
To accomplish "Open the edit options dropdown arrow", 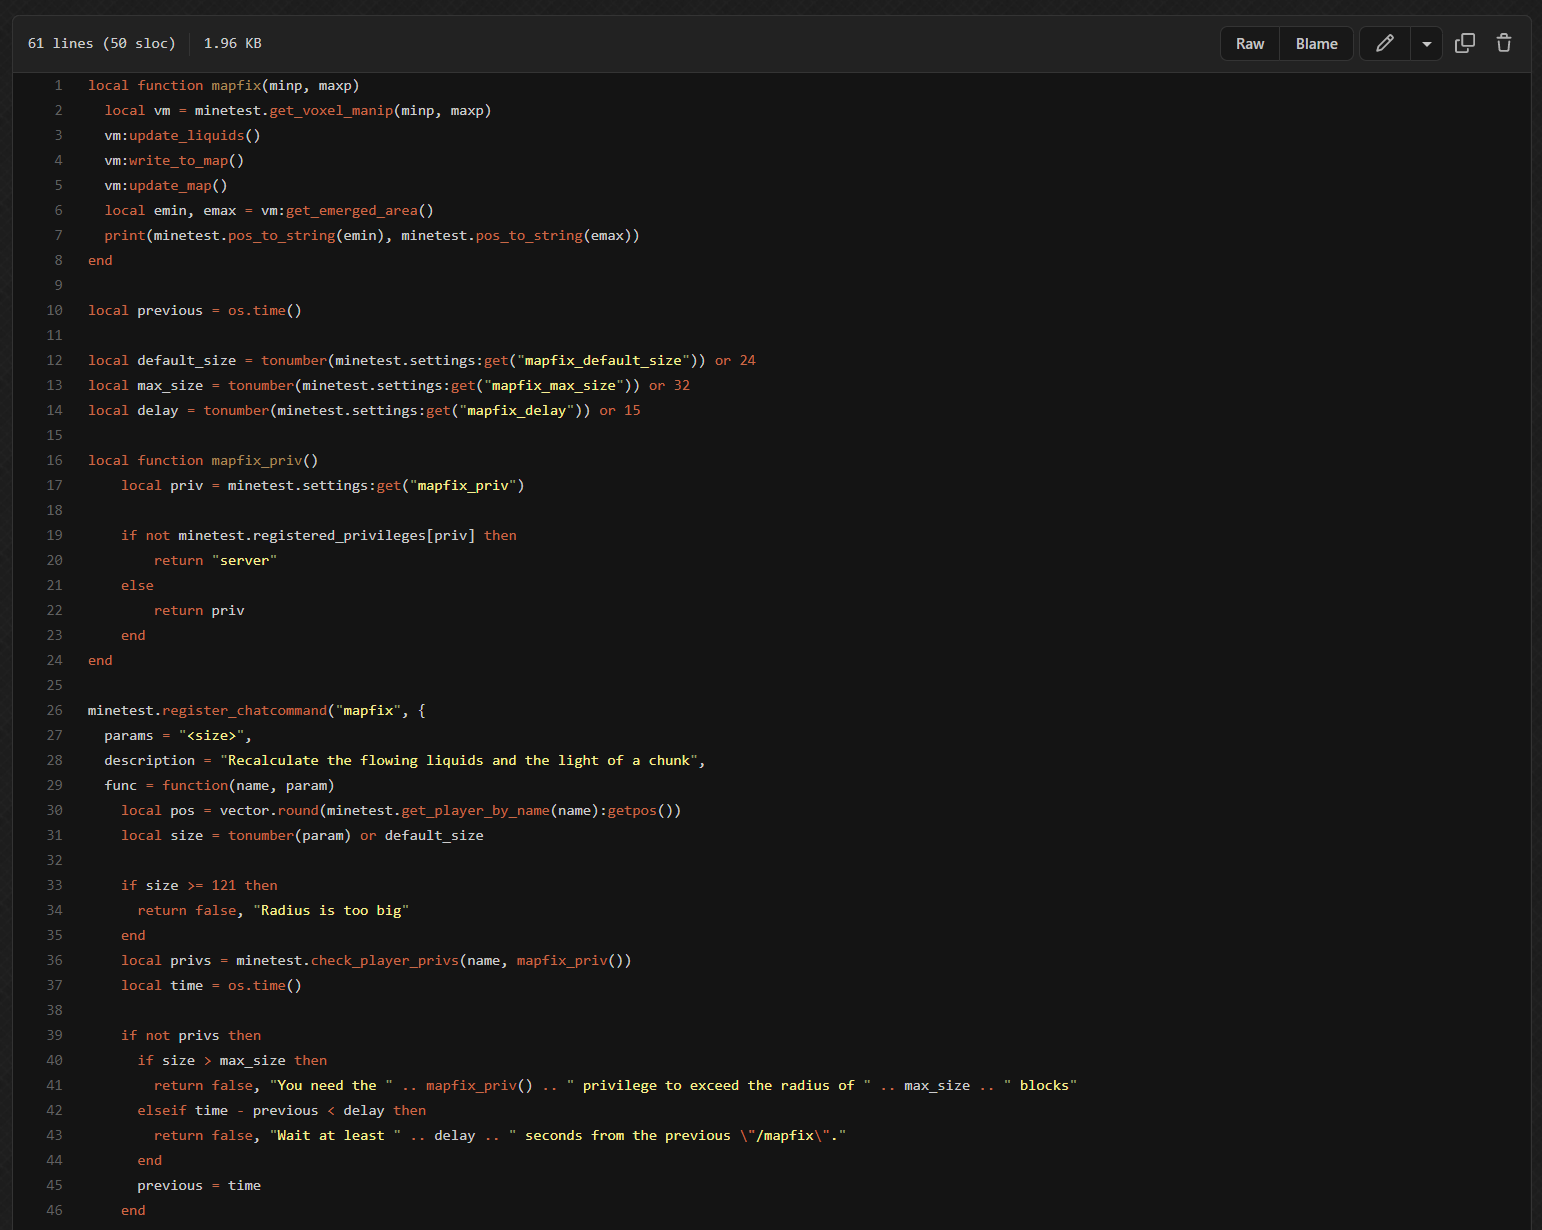I will [1426, 44].
